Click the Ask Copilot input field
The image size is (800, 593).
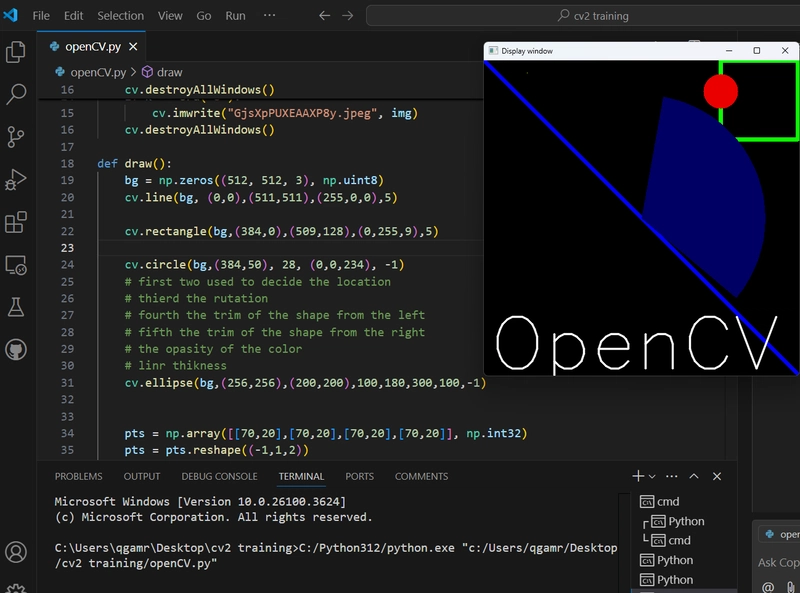click(779, 562)
